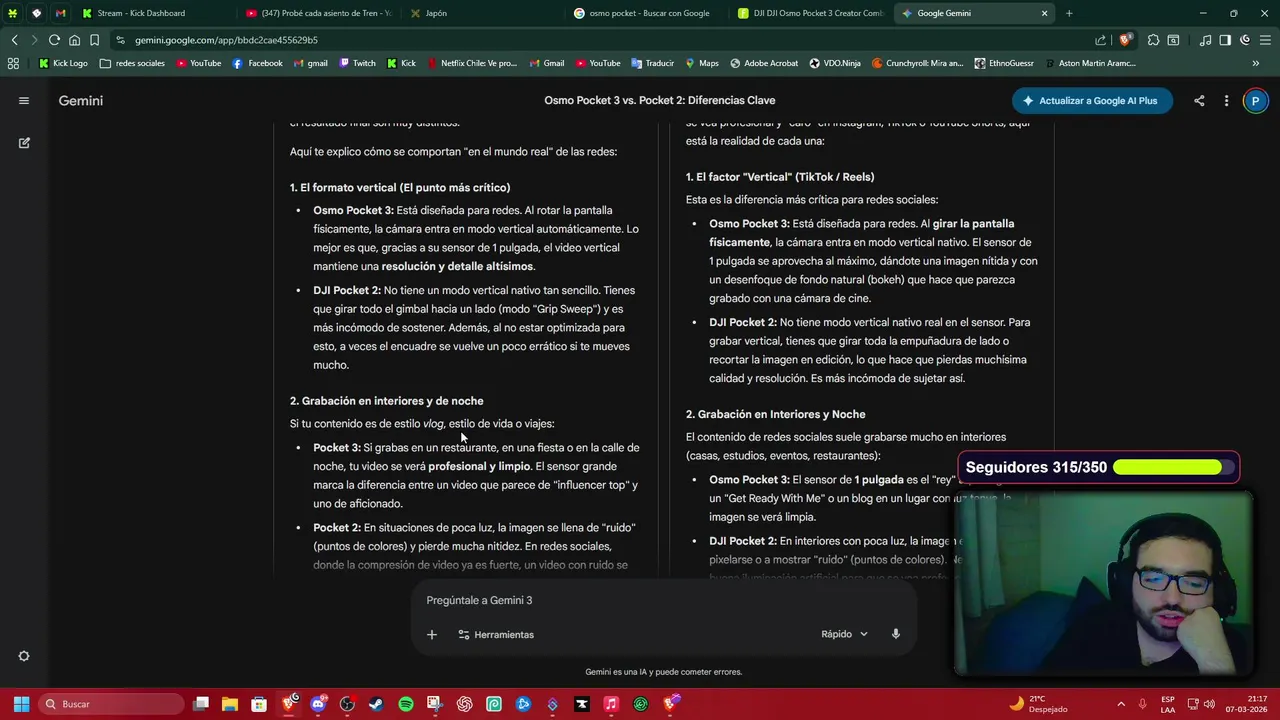The height and width of the screenshot is (720, 1280).
Task: Open the Twitch bookmark
Action: tap(357, 63)
